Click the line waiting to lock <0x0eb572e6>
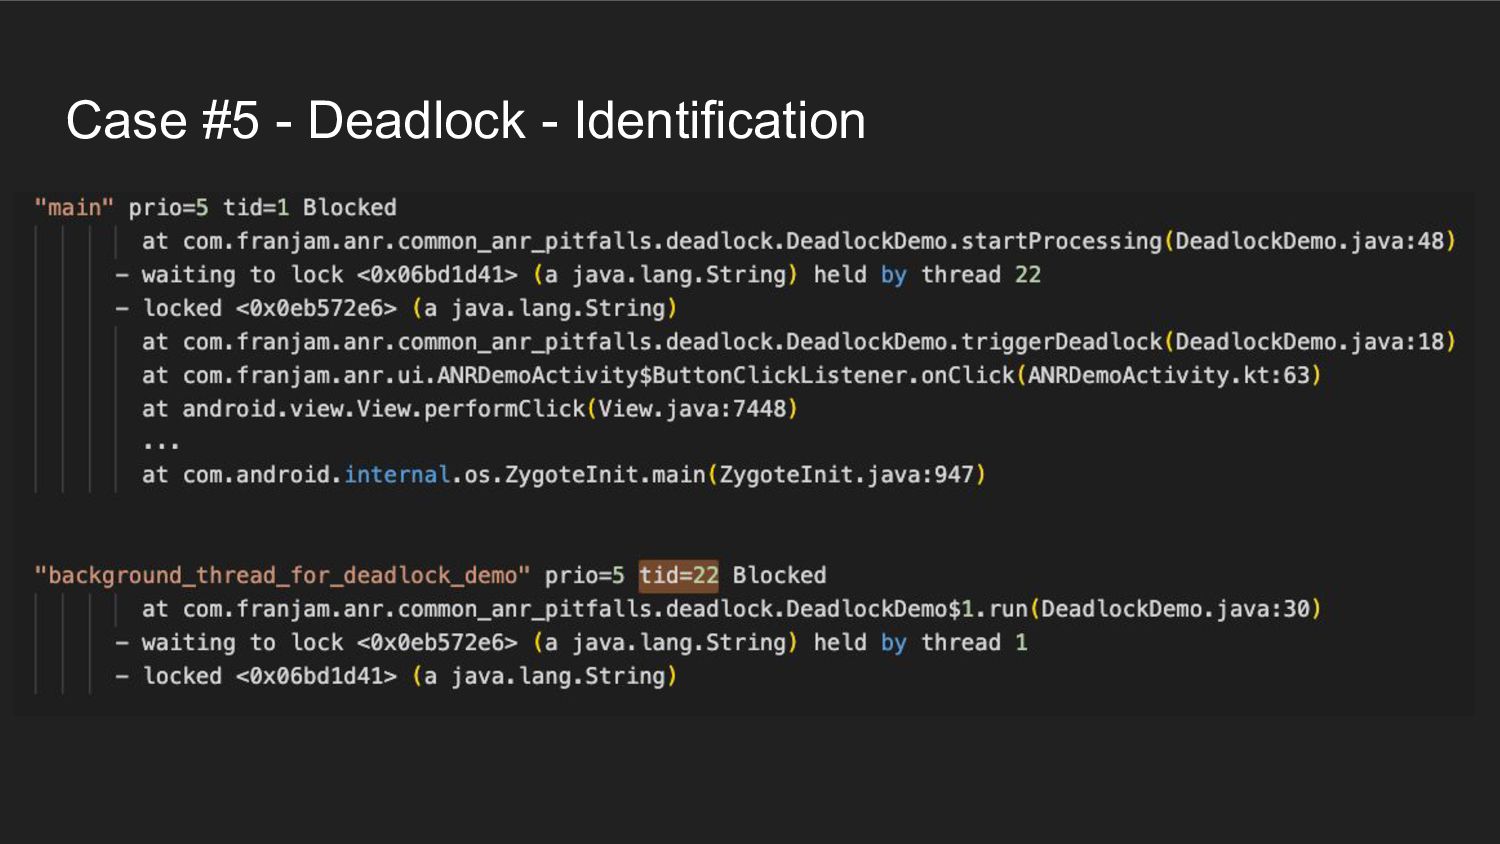This screenshot has width=1500, height=844. pos(571,642)
